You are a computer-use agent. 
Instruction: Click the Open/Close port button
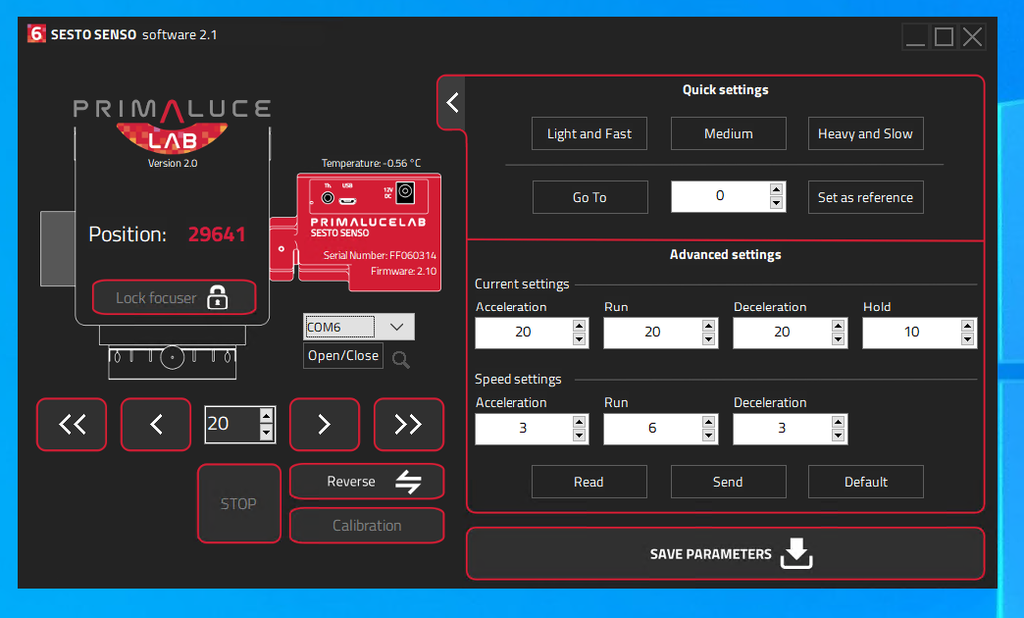343,355
